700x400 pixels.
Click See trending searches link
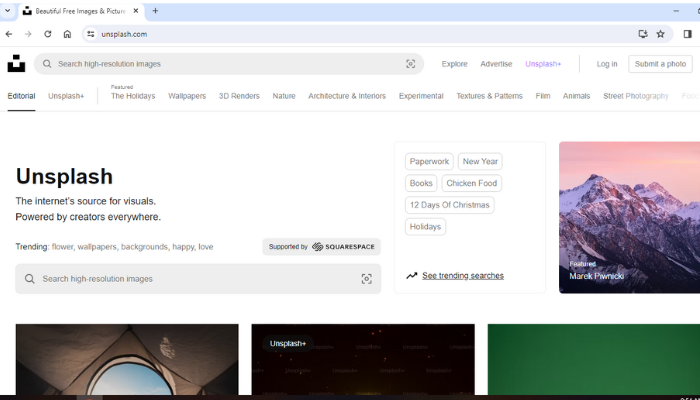point(463,276)
